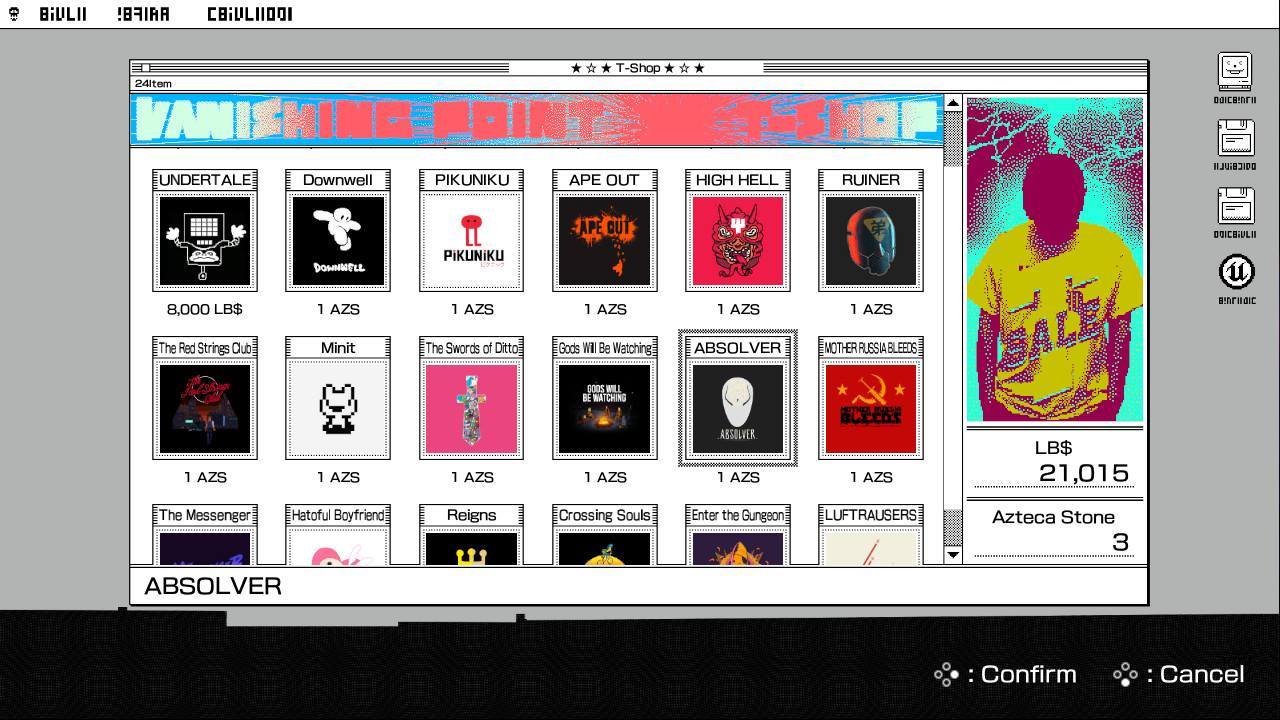Click the scroll up arrow in T-Shop
The image size is (1280, 720).
click(x=953, y=103)
